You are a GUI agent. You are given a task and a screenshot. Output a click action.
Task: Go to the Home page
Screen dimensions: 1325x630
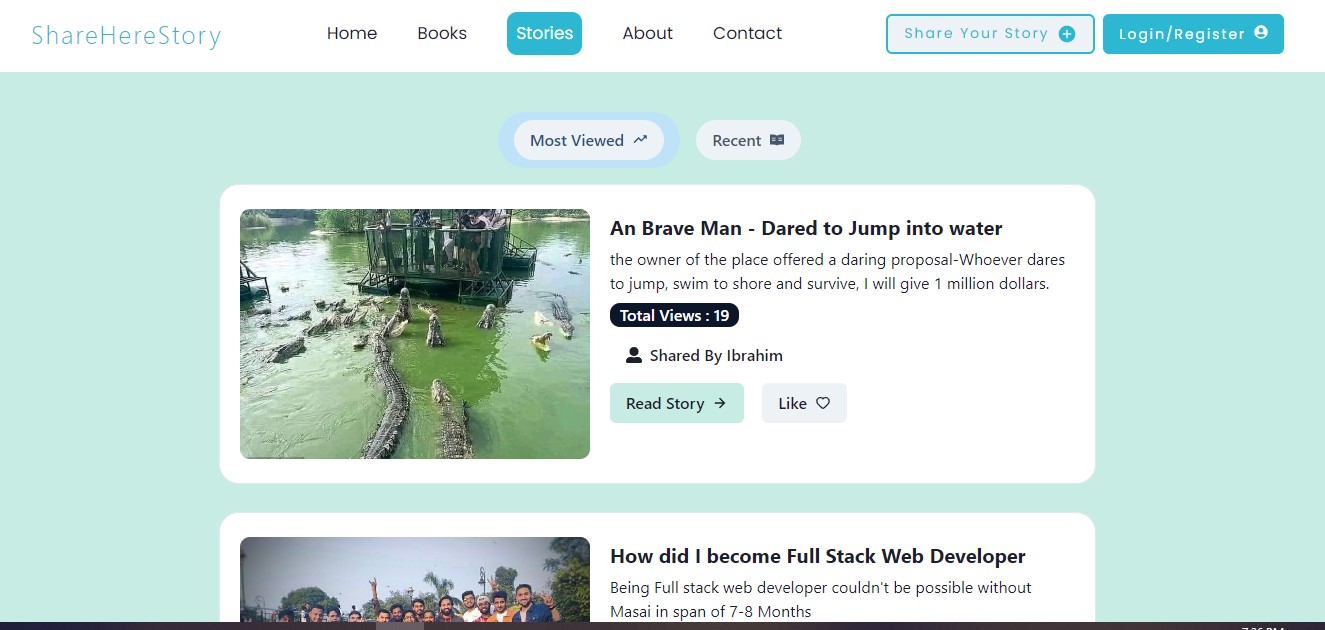(x=352, y=33)
